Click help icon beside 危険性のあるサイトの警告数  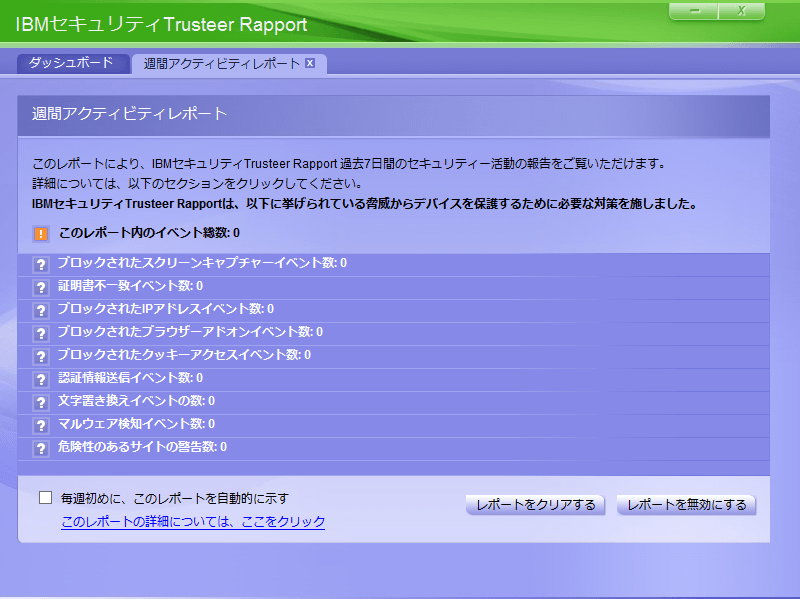[x=41, y=448]
